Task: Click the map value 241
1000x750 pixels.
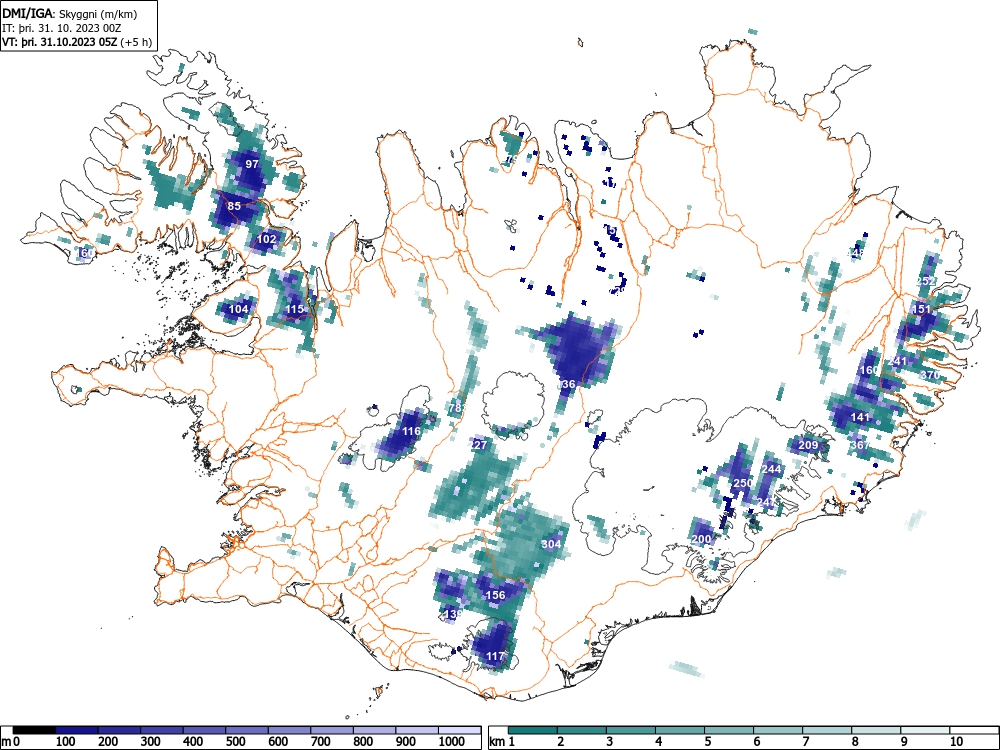Action: (897, 361)
